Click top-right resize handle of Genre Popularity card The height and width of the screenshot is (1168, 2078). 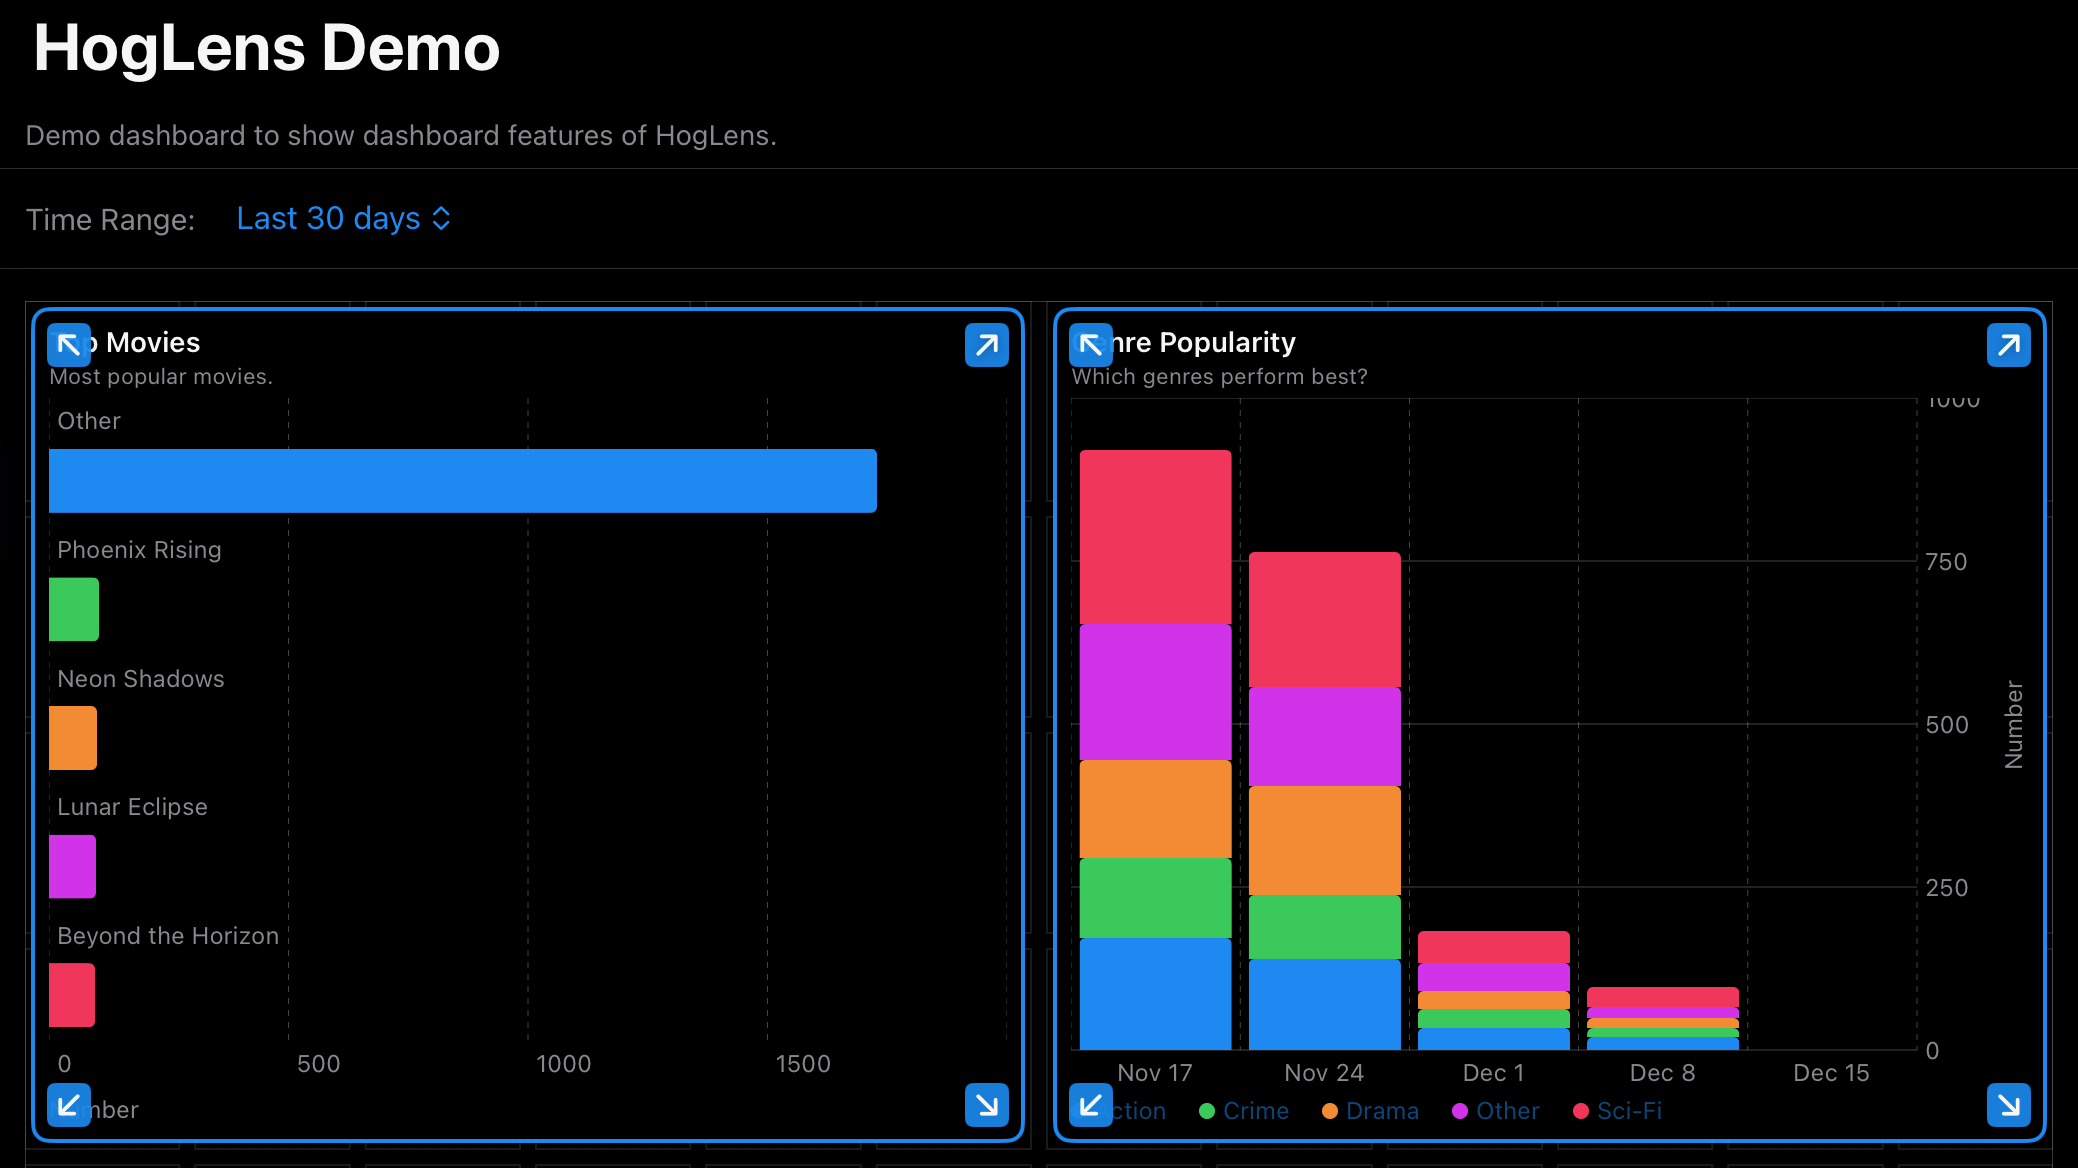point(2009,345)
